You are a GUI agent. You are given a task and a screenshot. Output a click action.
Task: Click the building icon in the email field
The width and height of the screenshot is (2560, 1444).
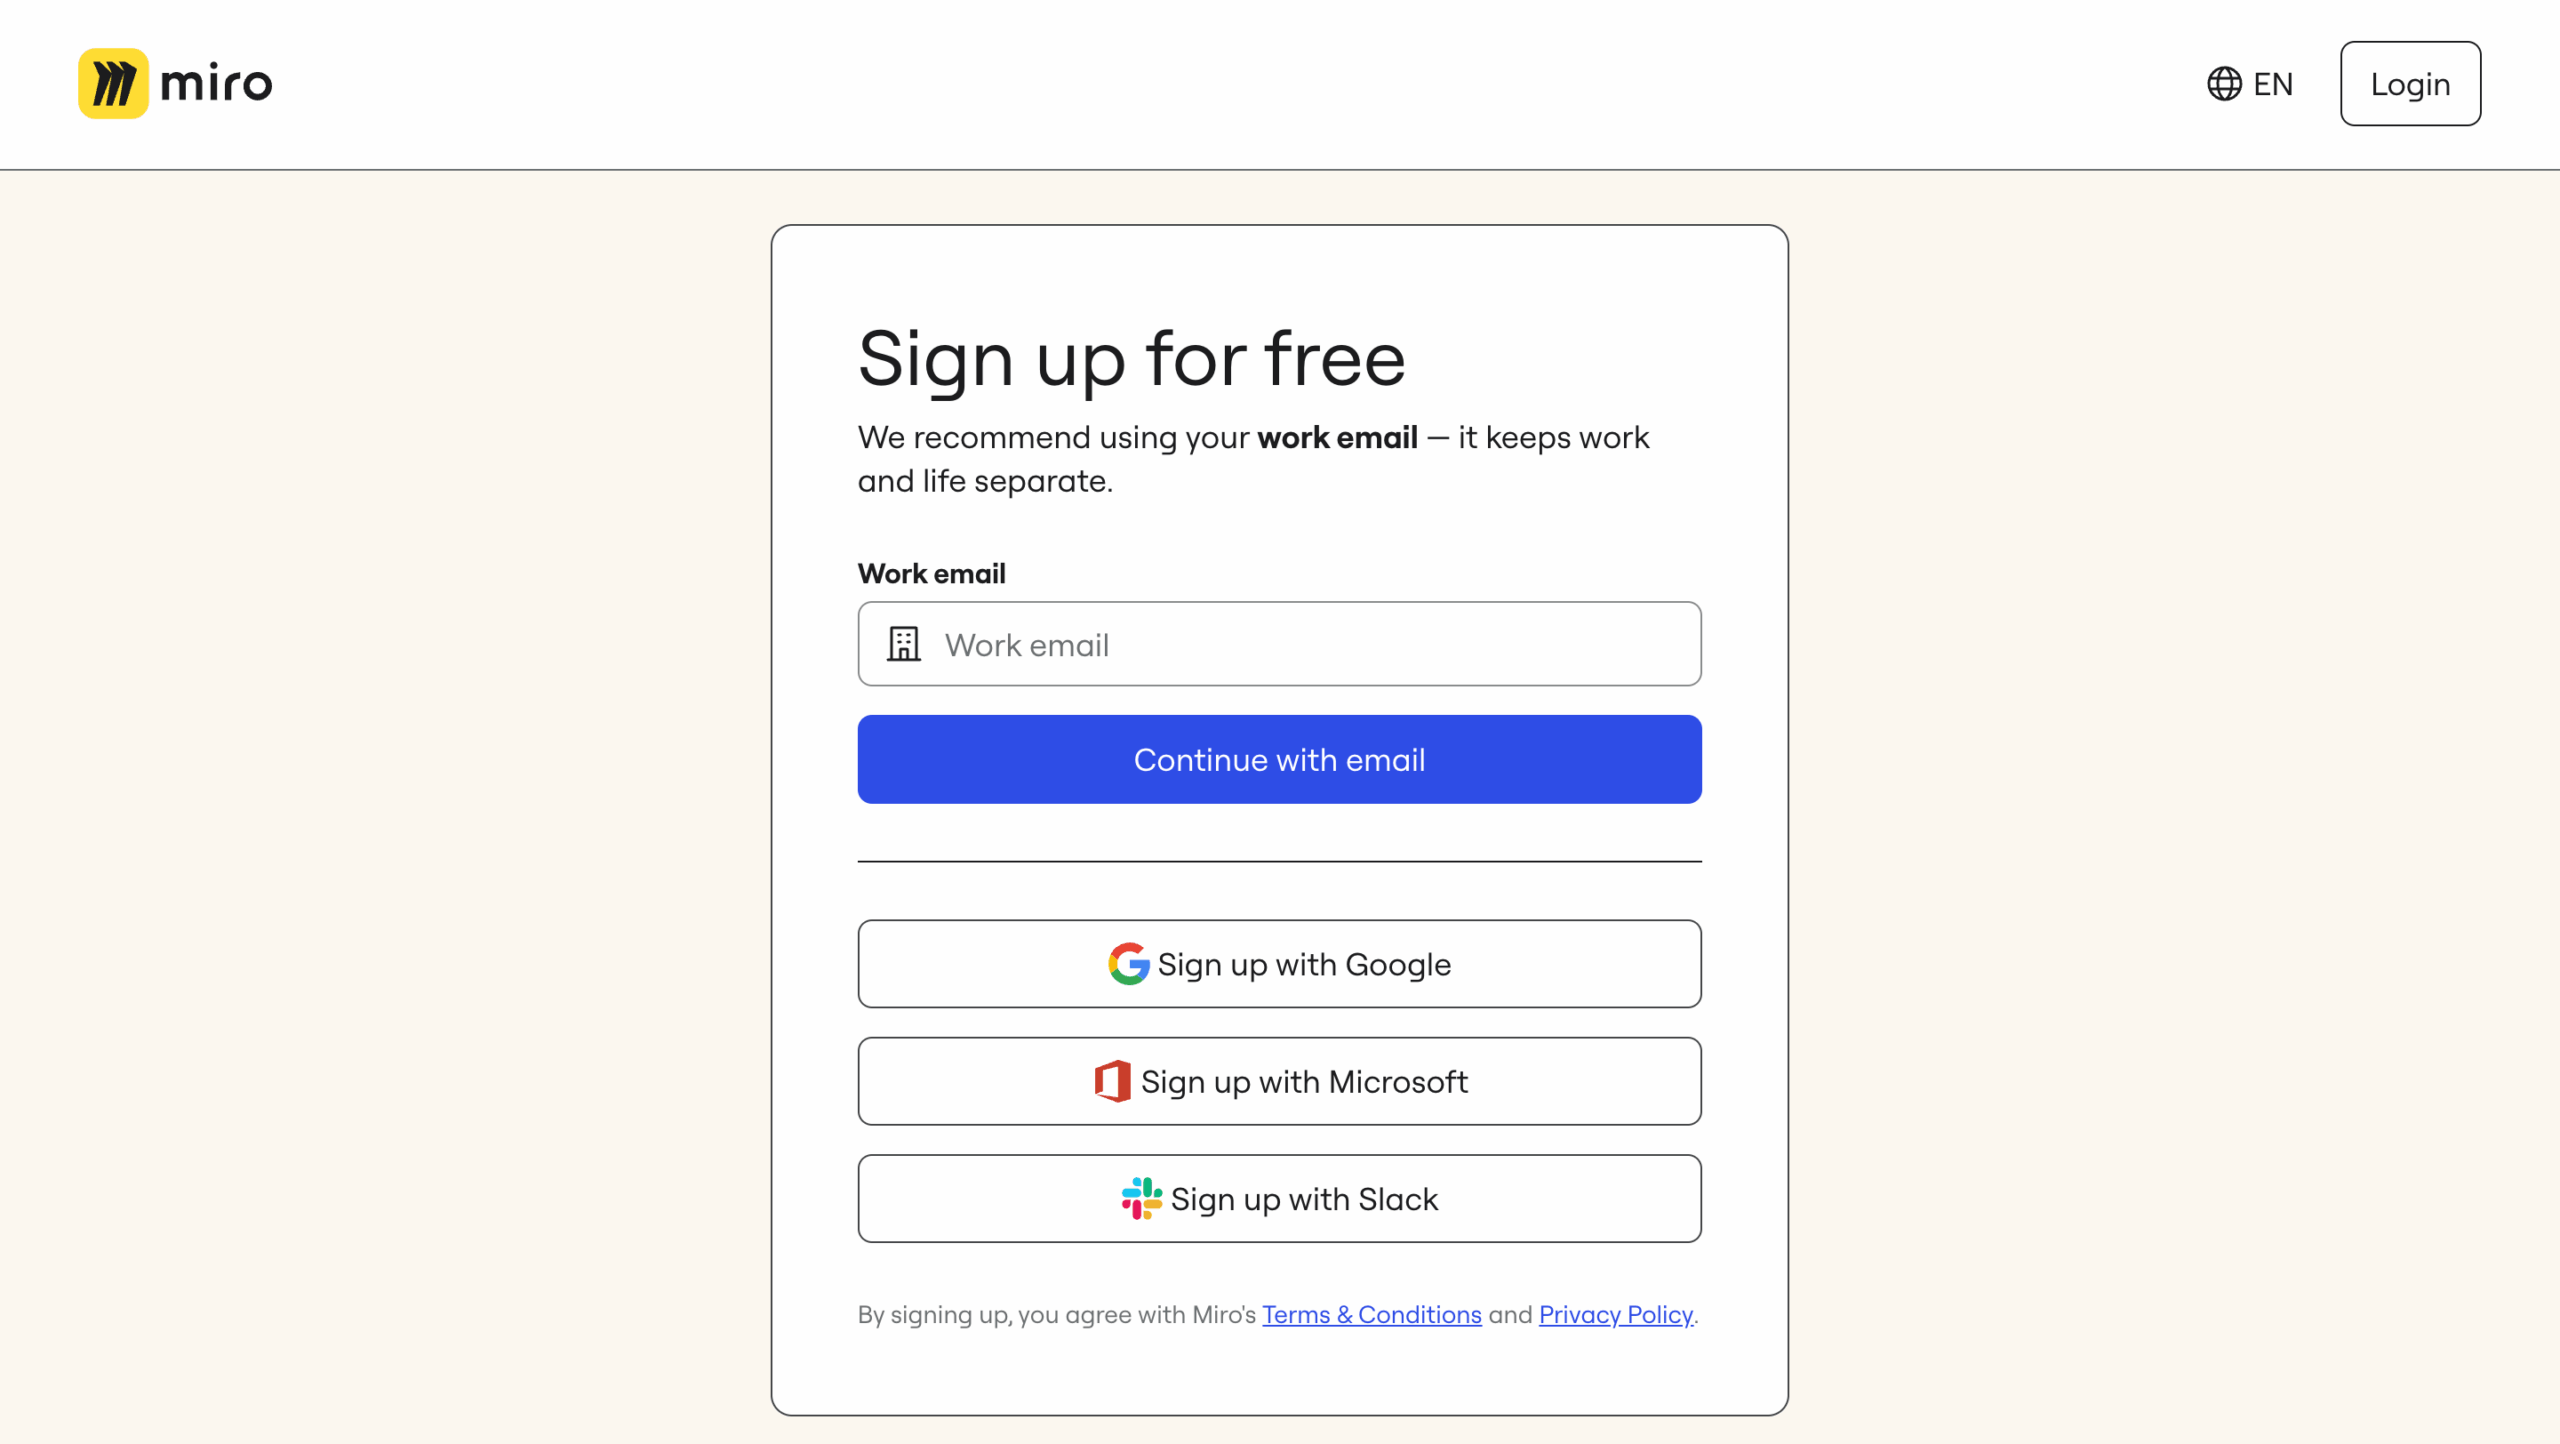pyautogui.click(x=903, y=644)
